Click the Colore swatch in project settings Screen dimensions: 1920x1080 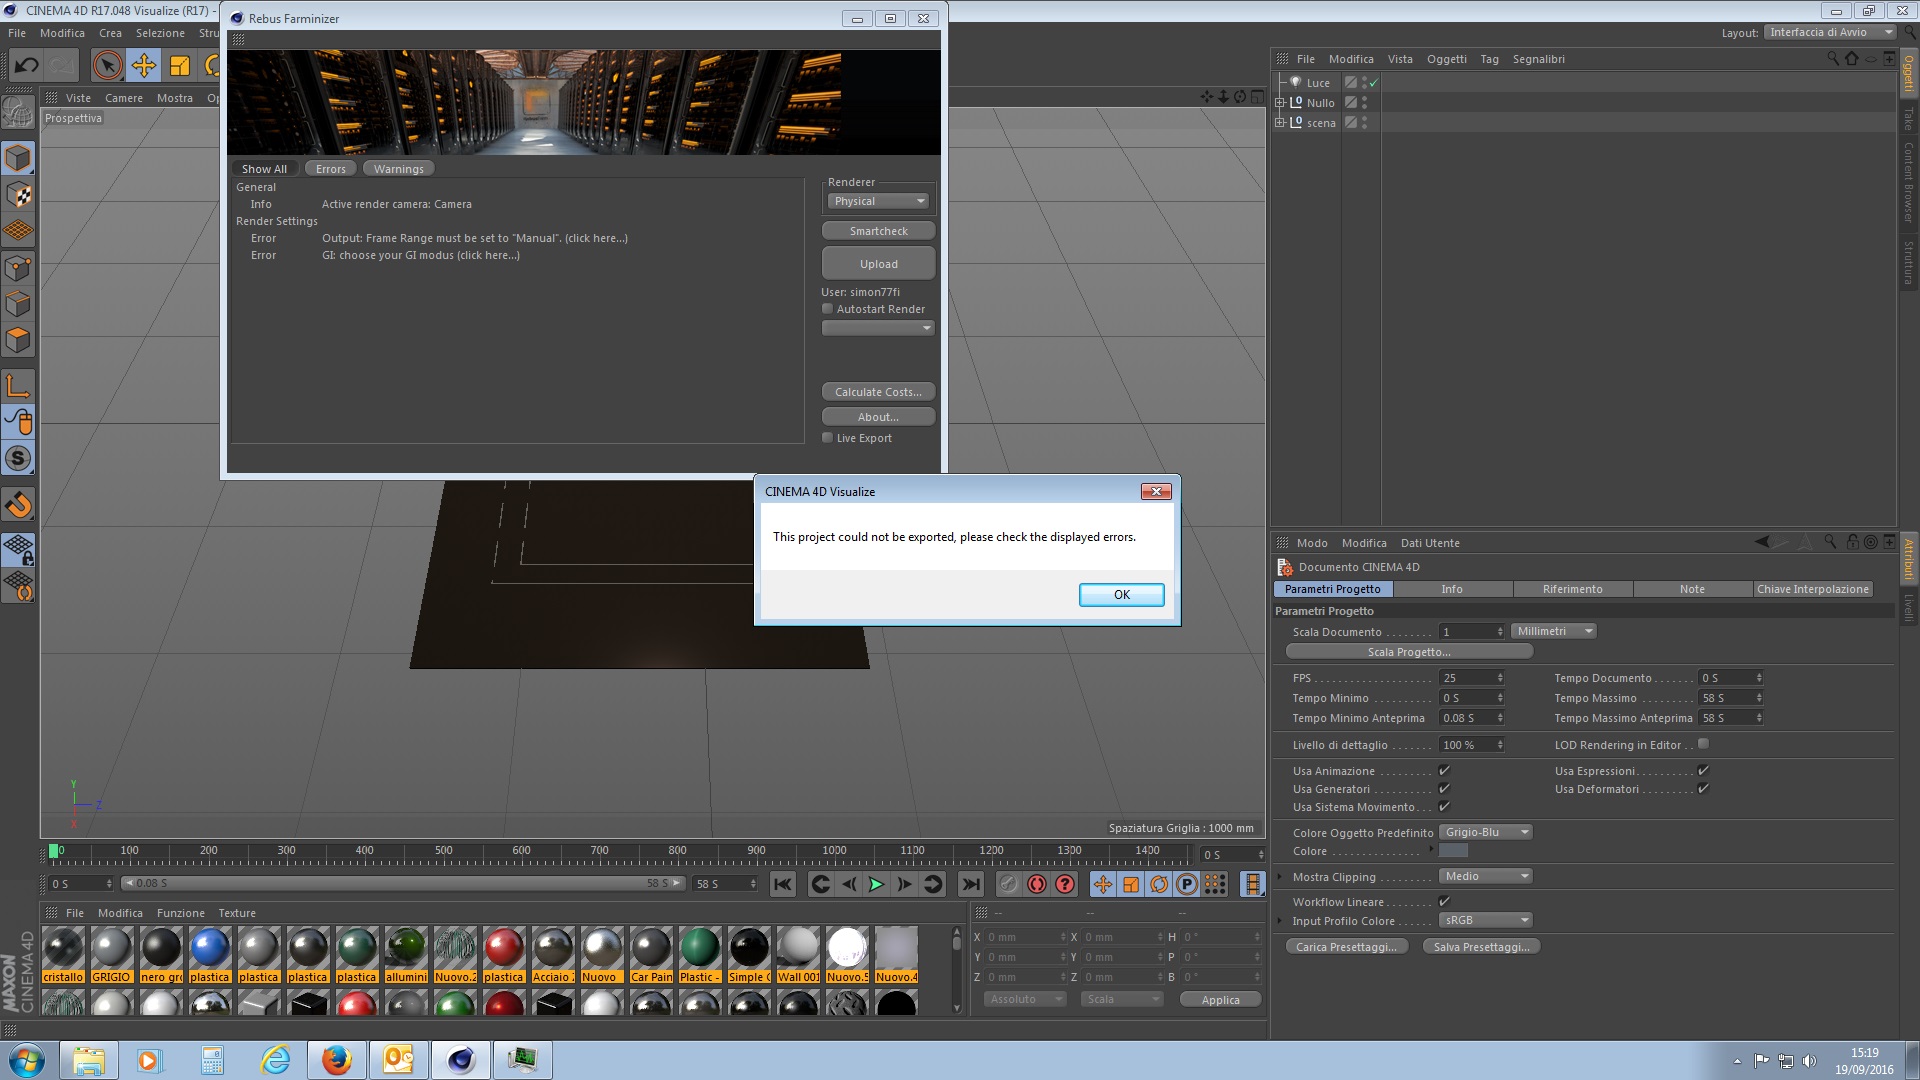tap(1453, 851)
